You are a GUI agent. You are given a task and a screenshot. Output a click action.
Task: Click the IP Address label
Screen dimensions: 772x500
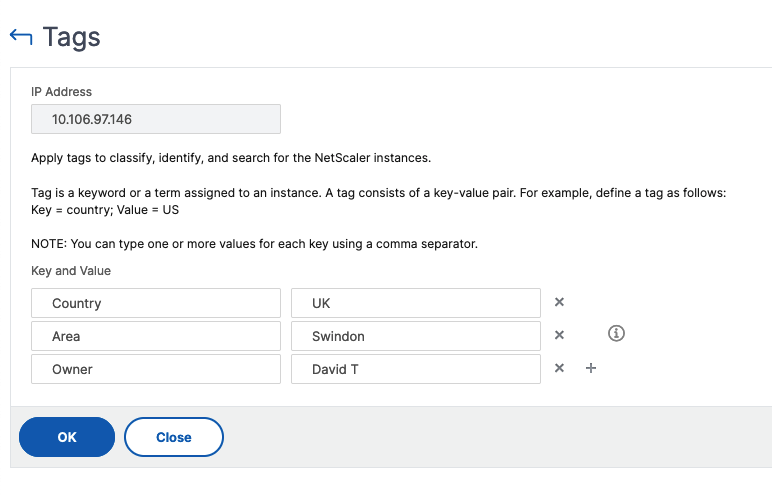(62, 92)
